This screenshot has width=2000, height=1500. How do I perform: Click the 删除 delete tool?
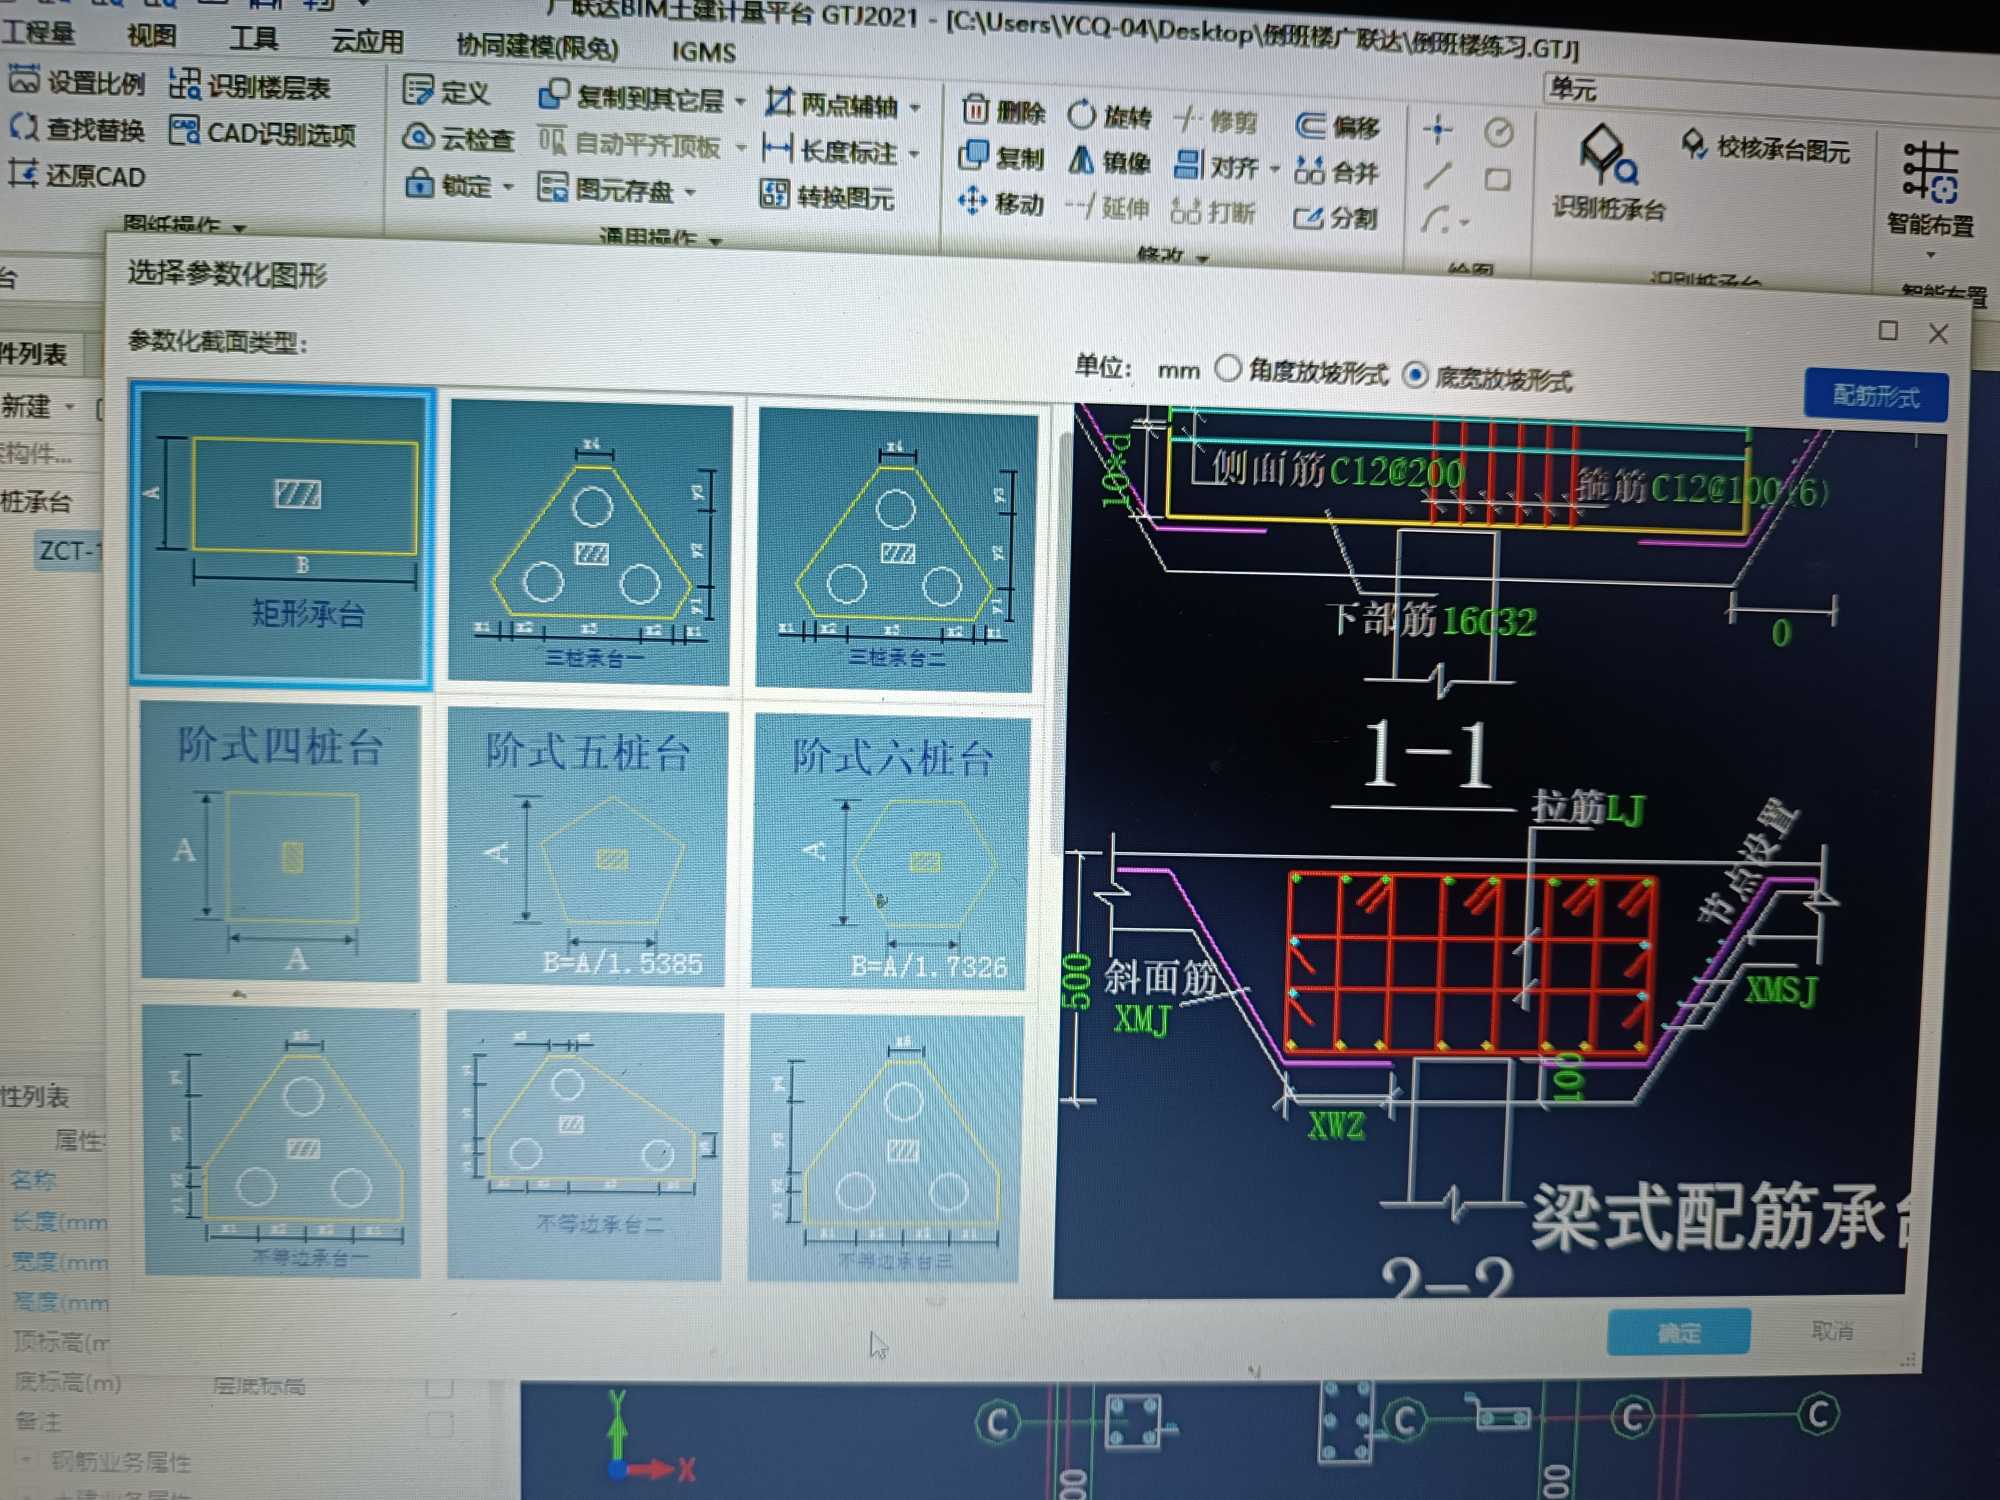pyautogui.click(x=1003, y=110)
